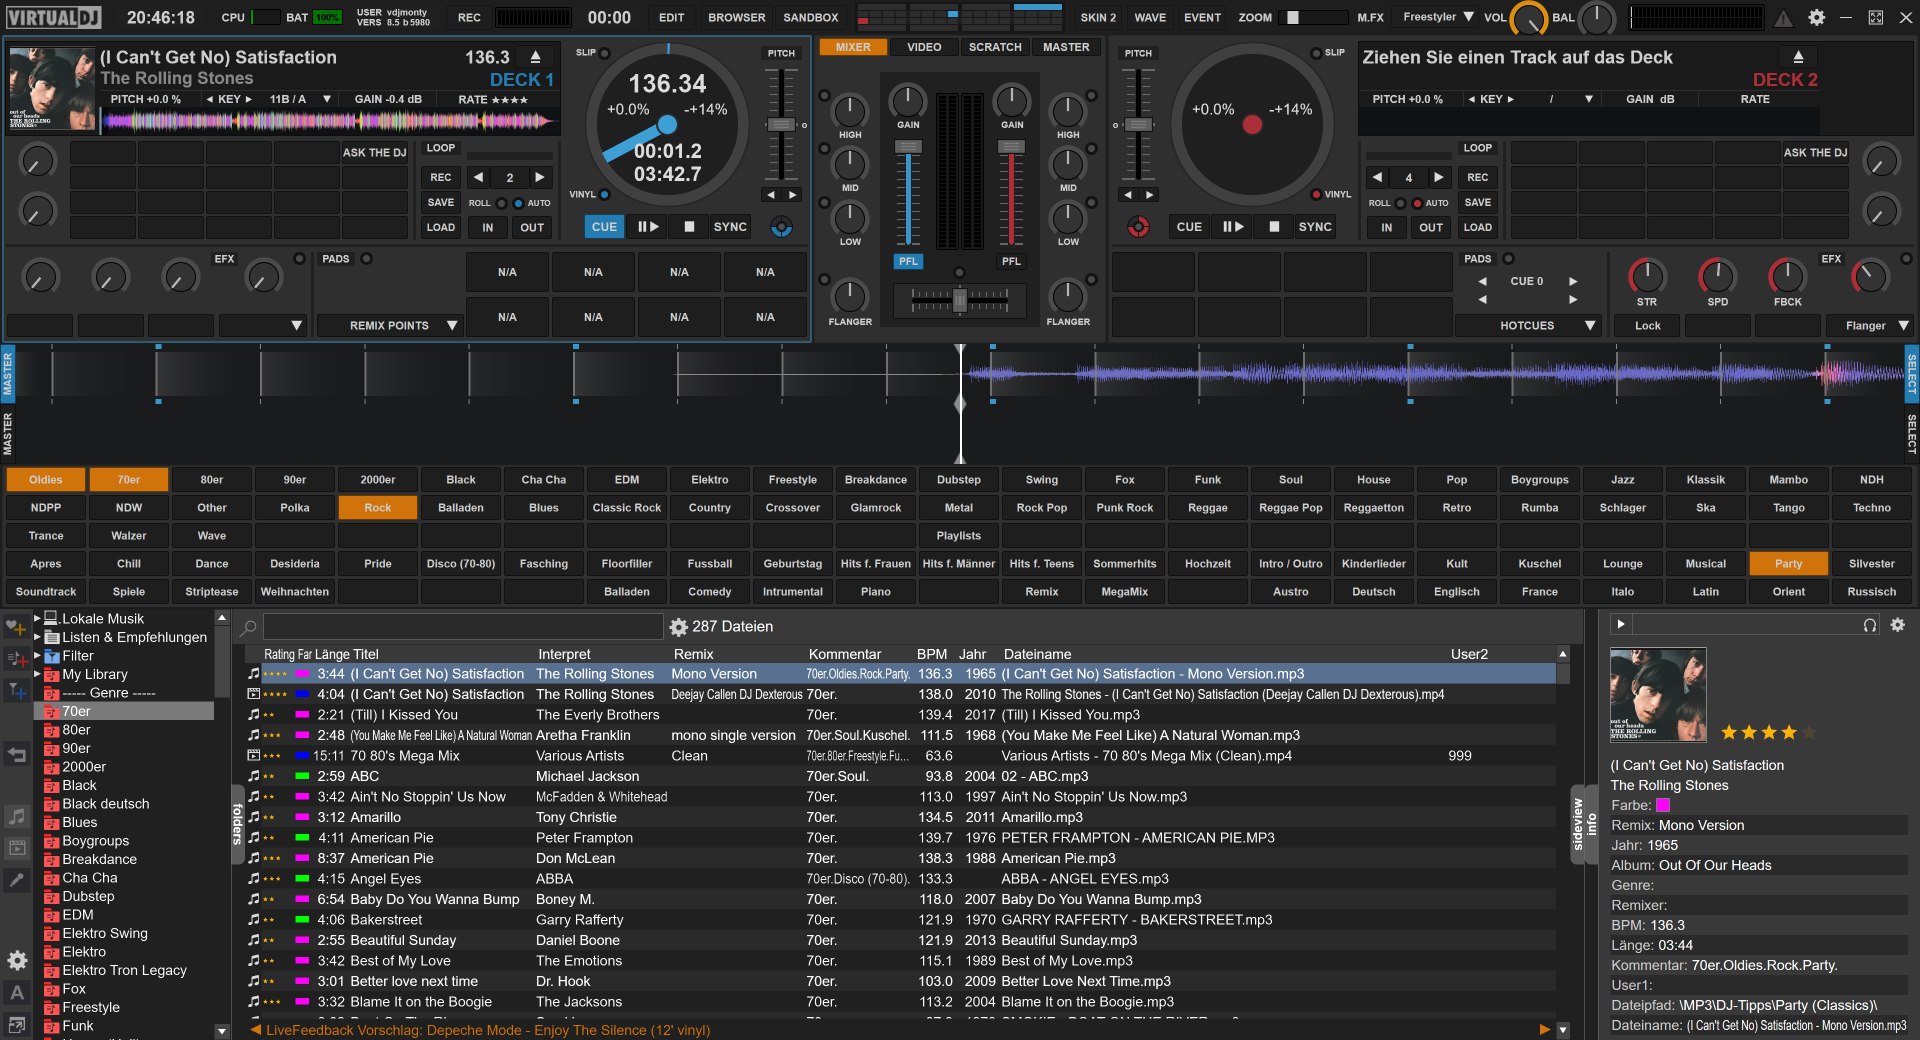The image size is (1920, 1040).
Task: Open Flanger effect dropdown on Deck 2
Action: click(1903, 325)
